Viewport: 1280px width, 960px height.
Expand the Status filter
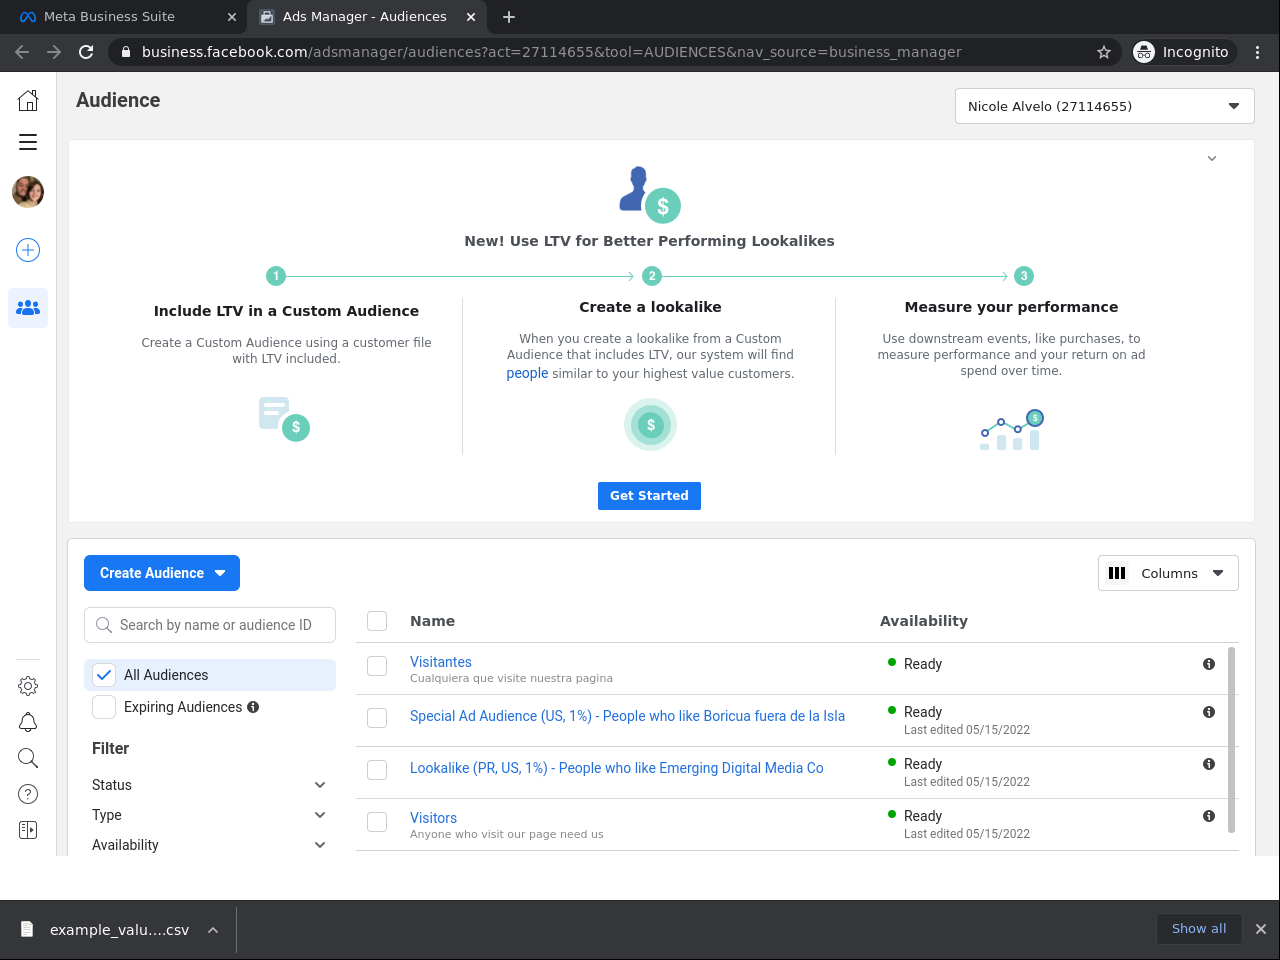coord(210,785)
